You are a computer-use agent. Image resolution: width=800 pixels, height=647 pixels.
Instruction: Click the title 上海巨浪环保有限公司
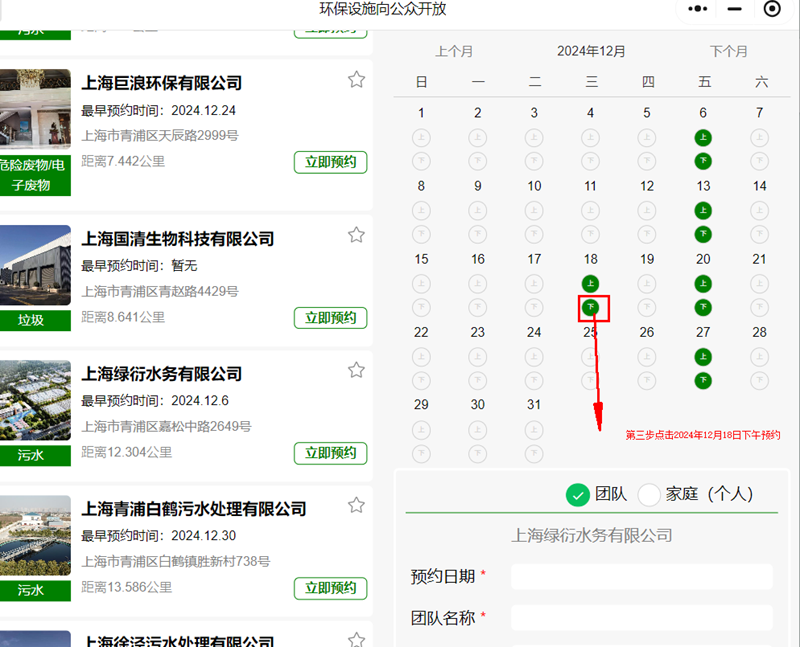click(162, 83)
